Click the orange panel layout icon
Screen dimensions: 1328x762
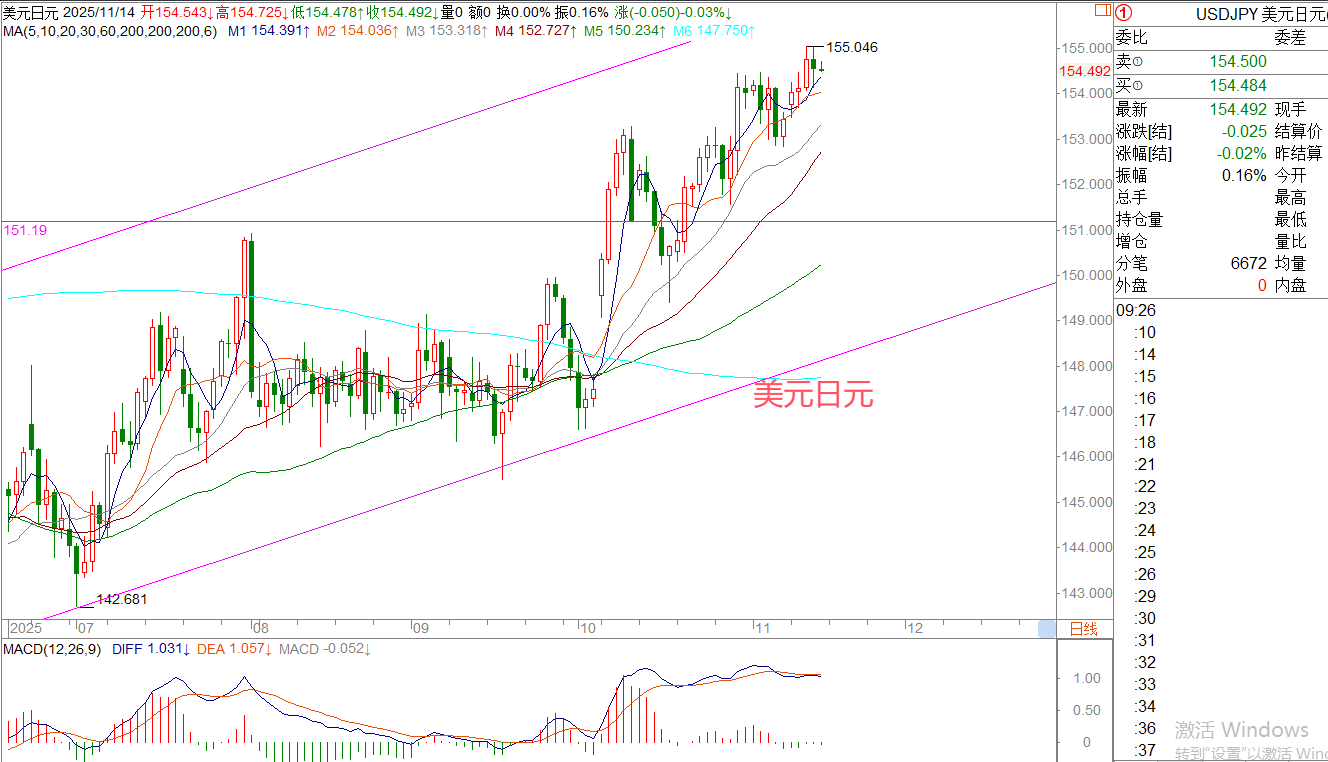(x=1101, y=12)
